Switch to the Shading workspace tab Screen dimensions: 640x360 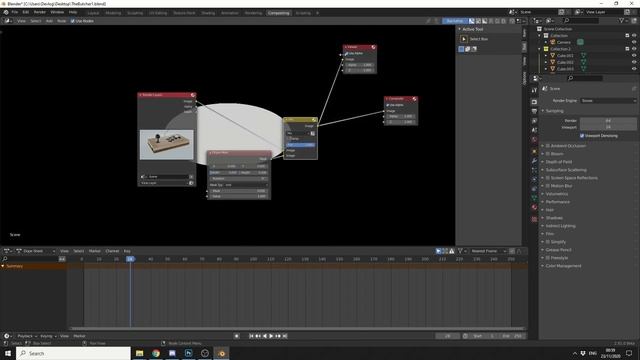point(208,13)
